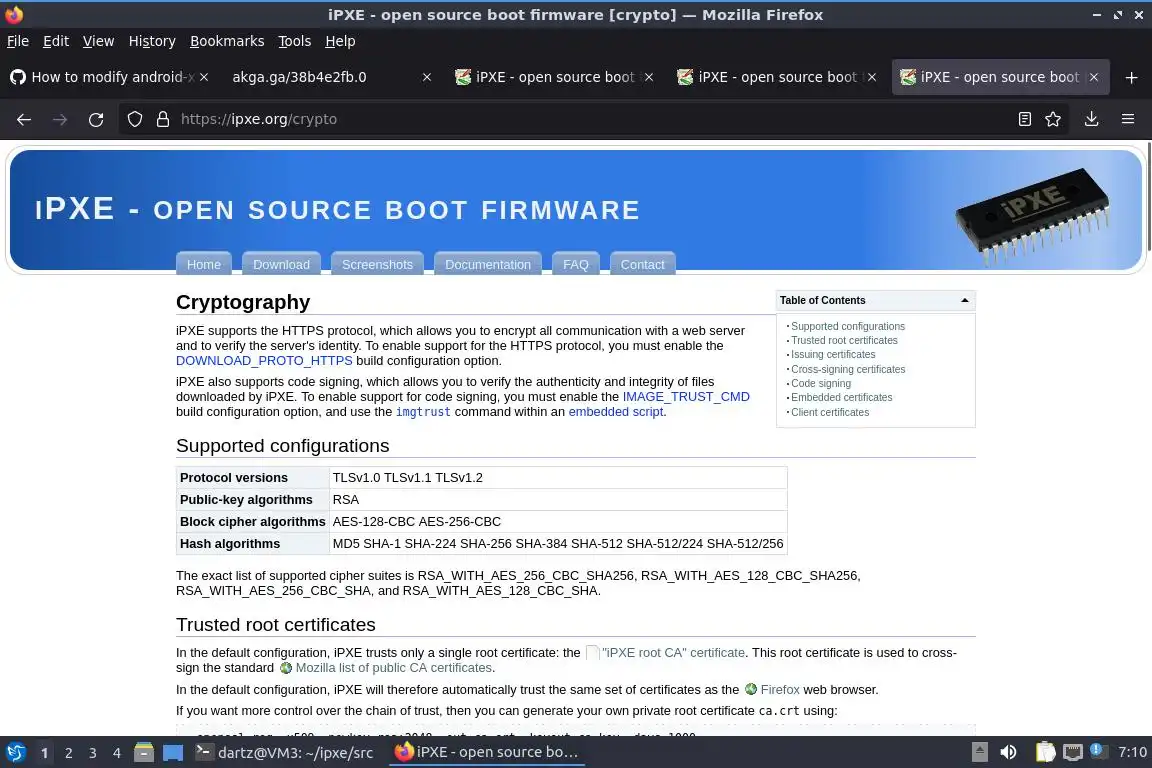Open the History menu
The image size is (1152, 768).
[152, 41]
